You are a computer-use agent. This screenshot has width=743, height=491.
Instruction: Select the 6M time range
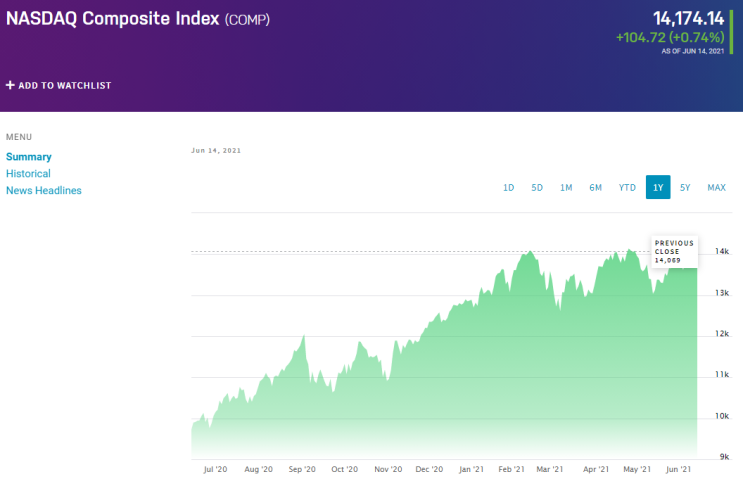pos(595,188)
